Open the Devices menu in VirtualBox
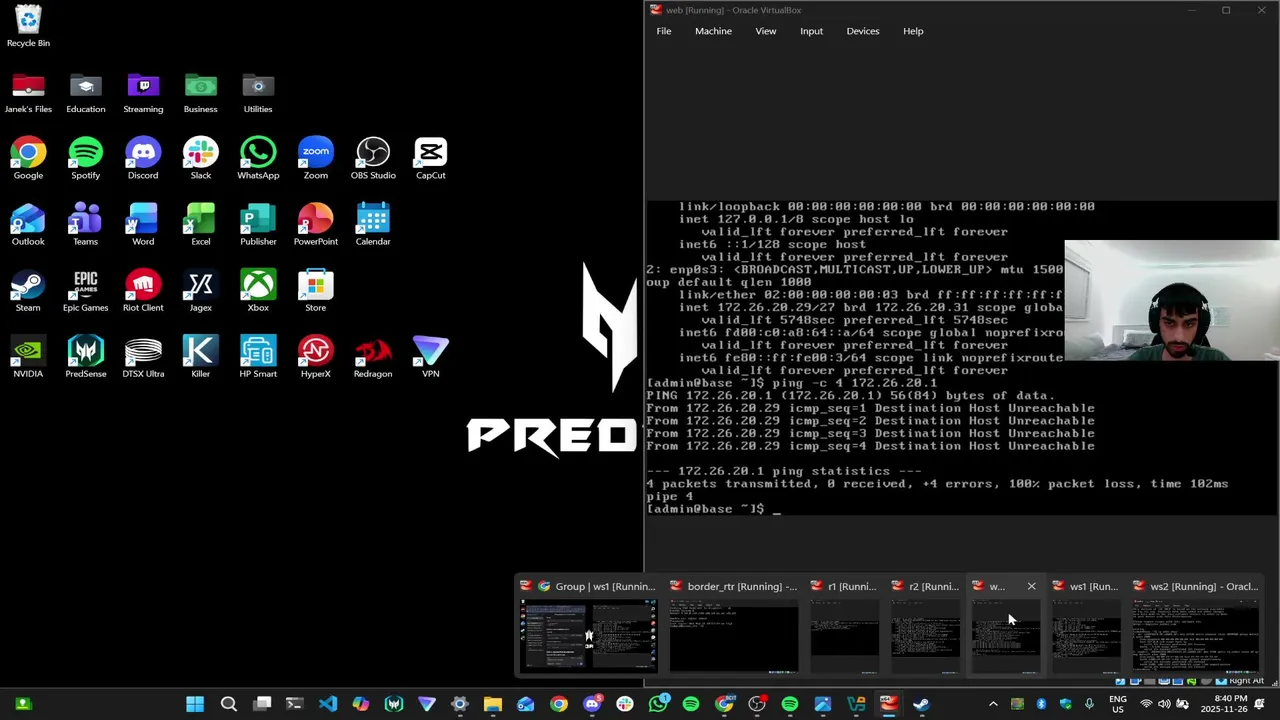The height and width of the screenshot is (720, 1280). point(862,31)
